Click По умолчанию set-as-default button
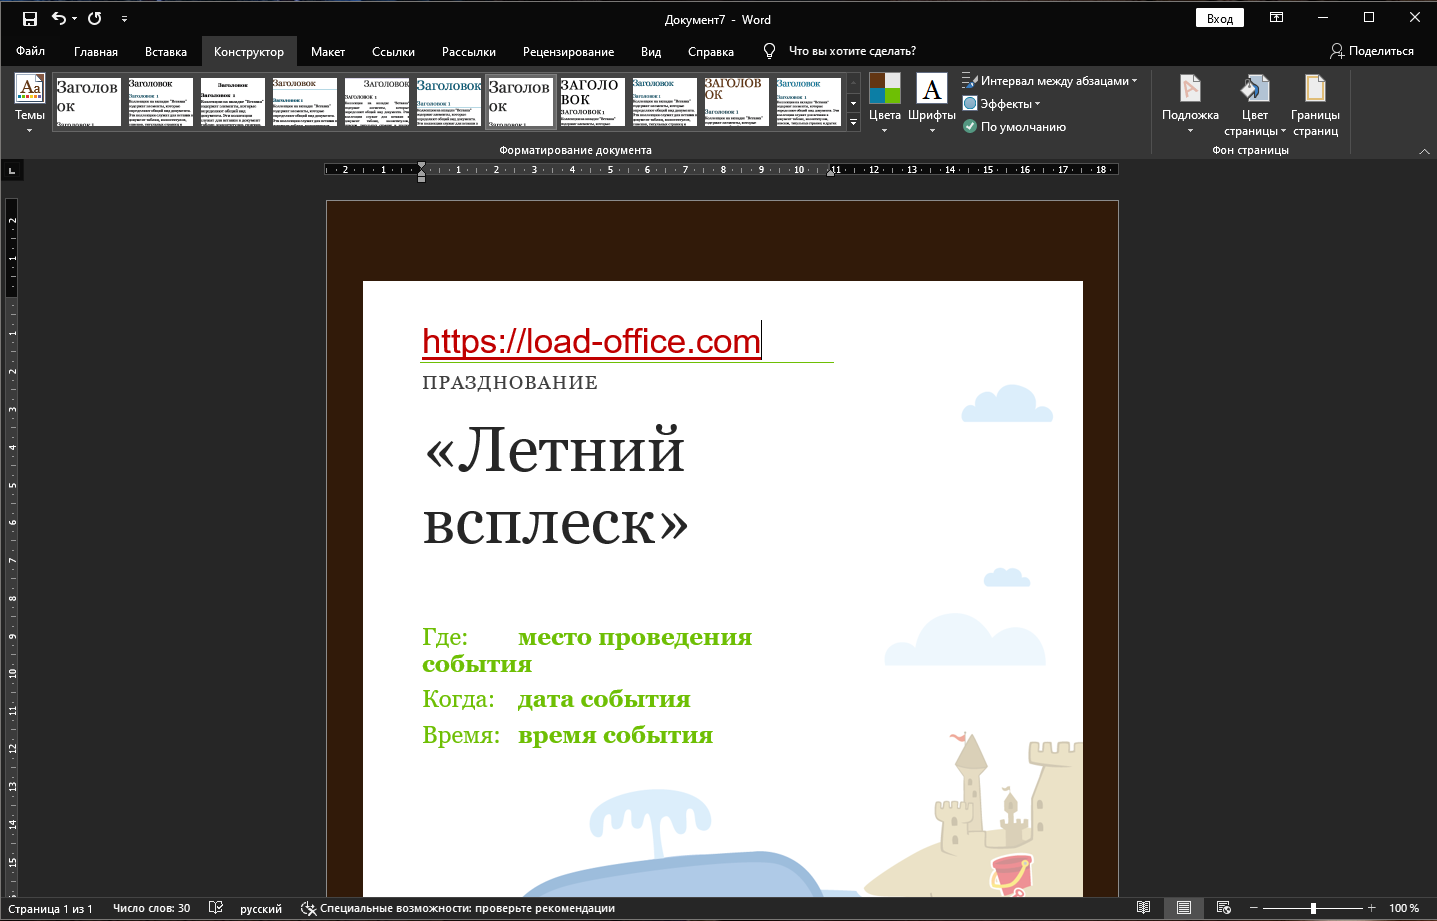Screen dimensions: 1437x921 tap(1014, 127)
